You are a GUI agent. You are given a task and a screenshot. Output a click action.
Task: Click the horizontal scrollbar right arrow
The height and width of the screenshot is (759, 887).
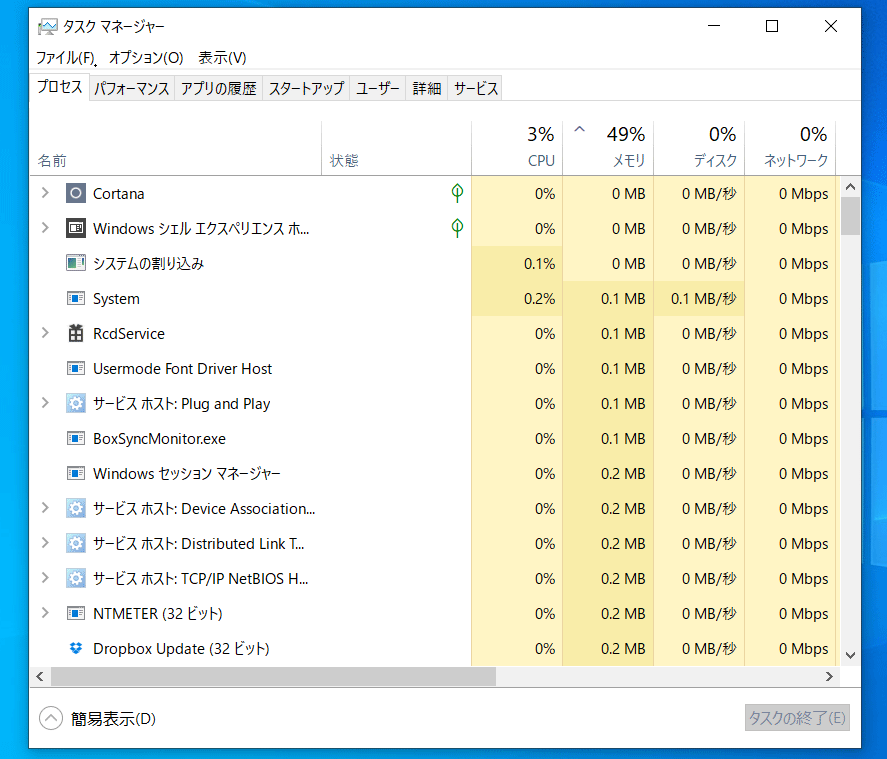(x=829, y=676)
